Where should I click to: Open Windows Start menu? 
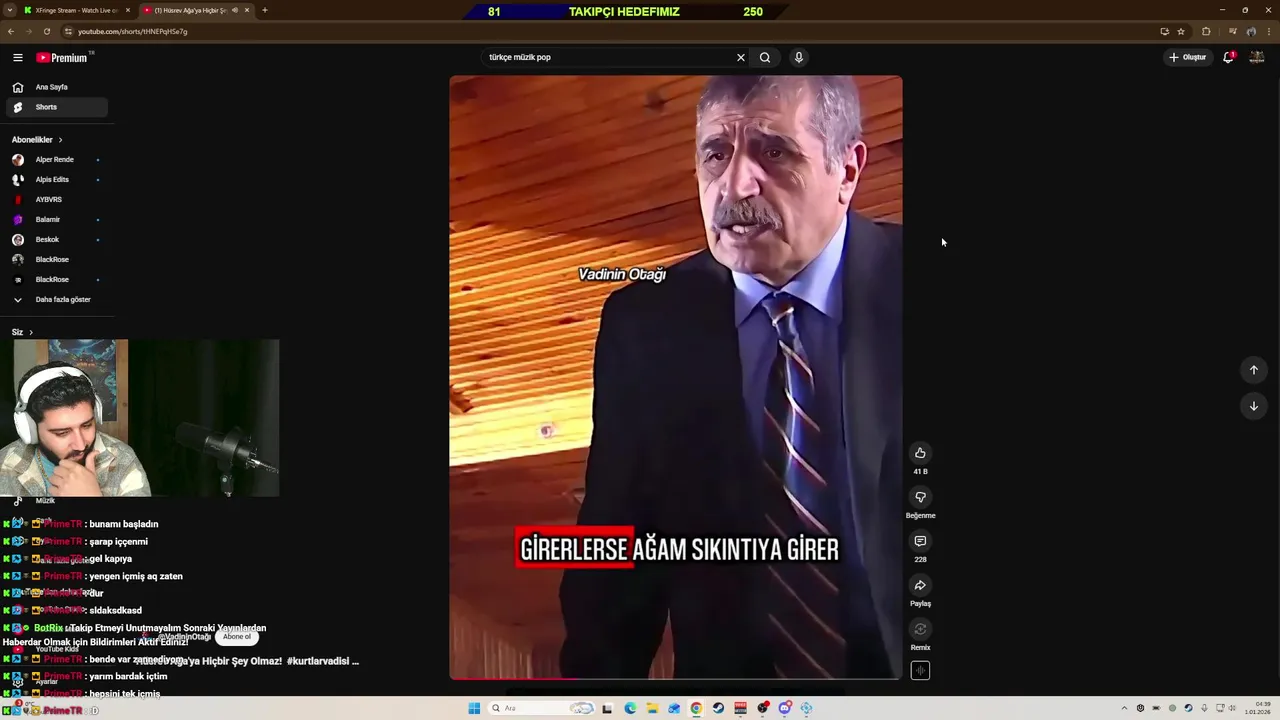[x=474, y=708]
